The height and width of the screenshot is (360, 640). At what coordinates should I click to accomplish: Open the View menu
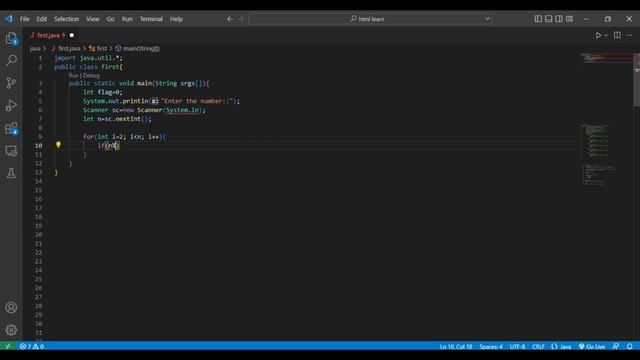[93, 19]
